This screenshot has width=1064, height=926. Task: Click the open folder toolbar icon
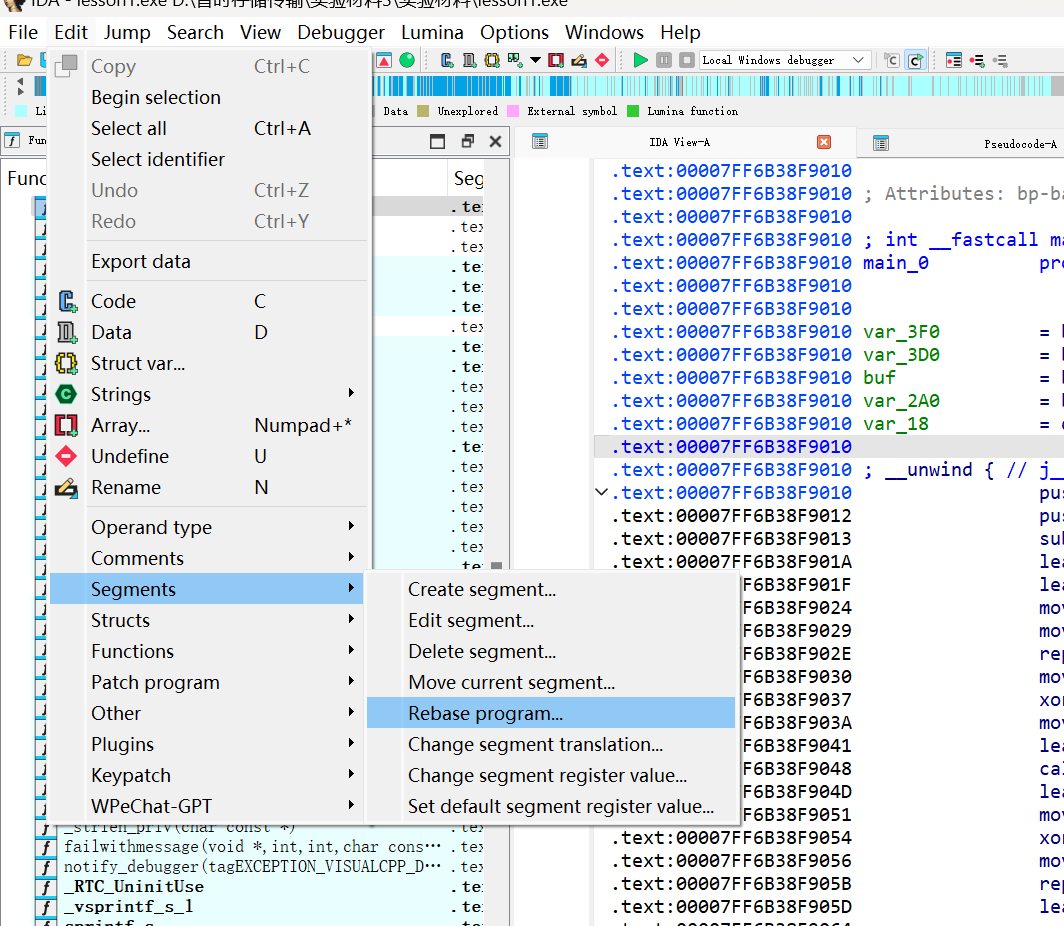click(24, 60)
